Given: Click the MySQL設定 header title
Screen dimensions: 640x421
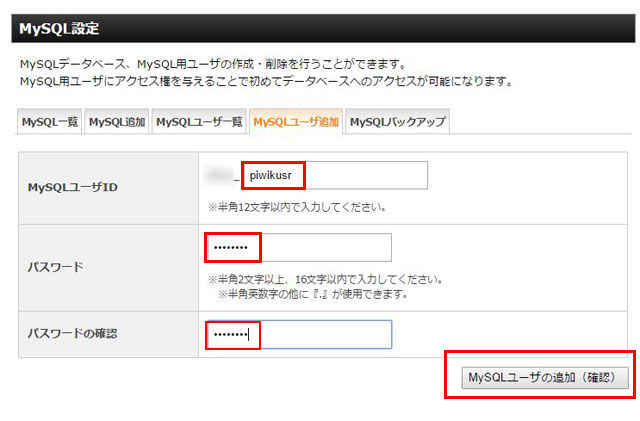Looking at the screenshot, I should click(x=59, y=28).
